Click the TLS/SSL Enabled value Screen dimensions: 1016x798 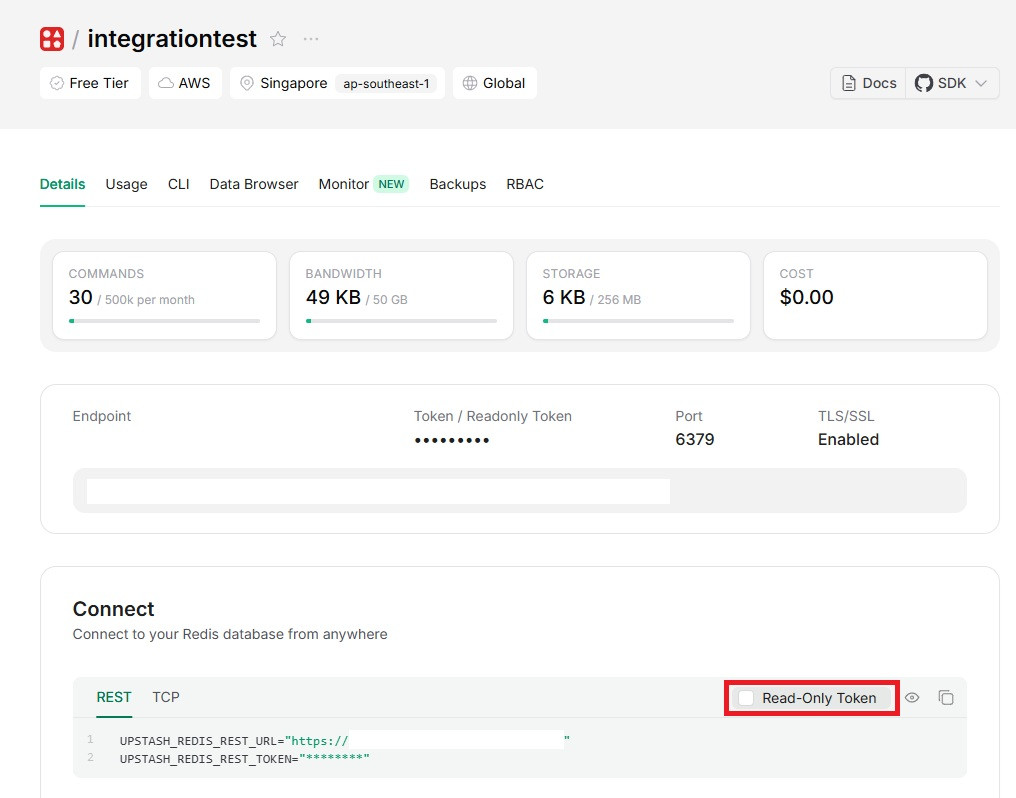tap(848, 439)
